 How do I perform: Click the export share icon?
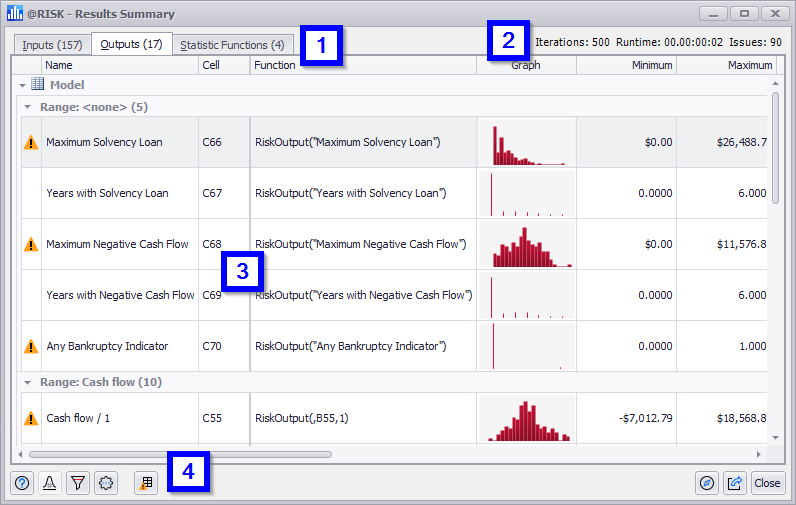coord(735,483)
